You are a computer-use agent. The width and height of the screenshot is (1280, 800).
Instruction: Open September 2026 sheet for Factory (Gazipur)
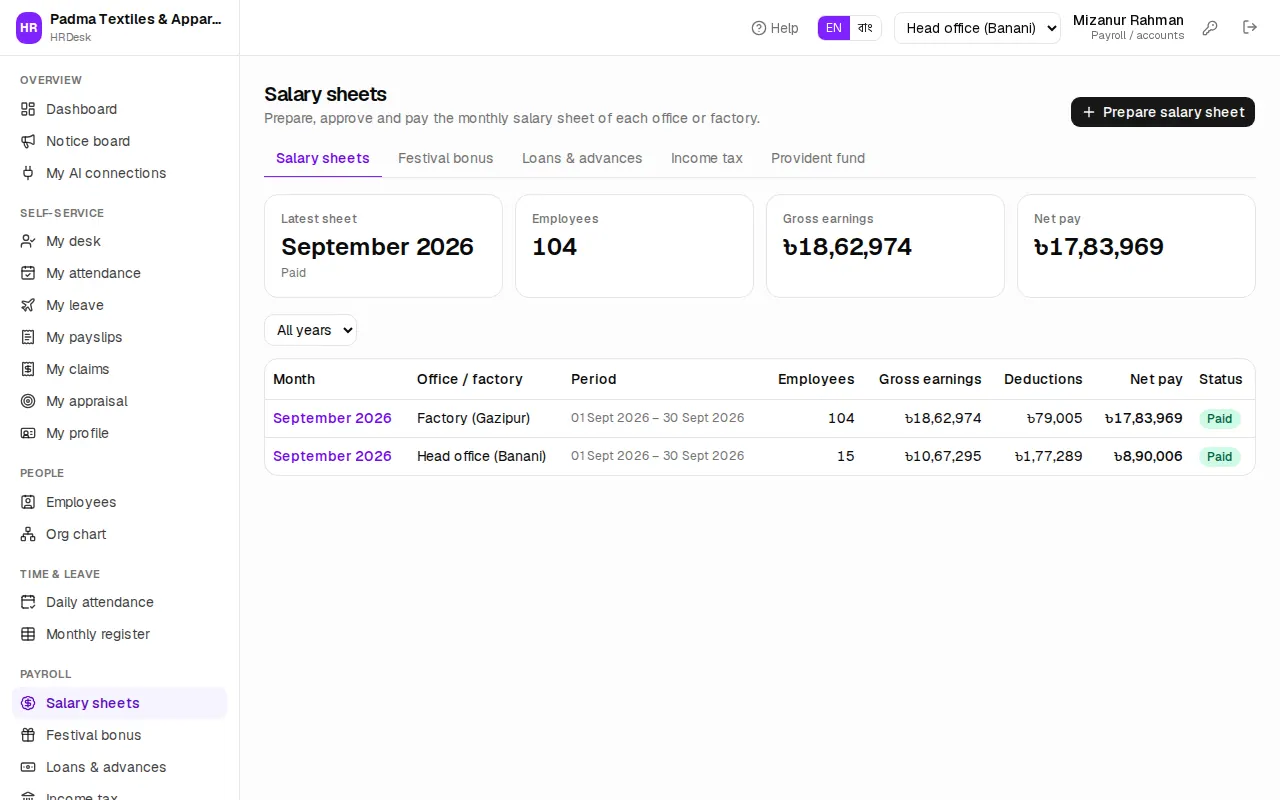click(x=332, y=418)
